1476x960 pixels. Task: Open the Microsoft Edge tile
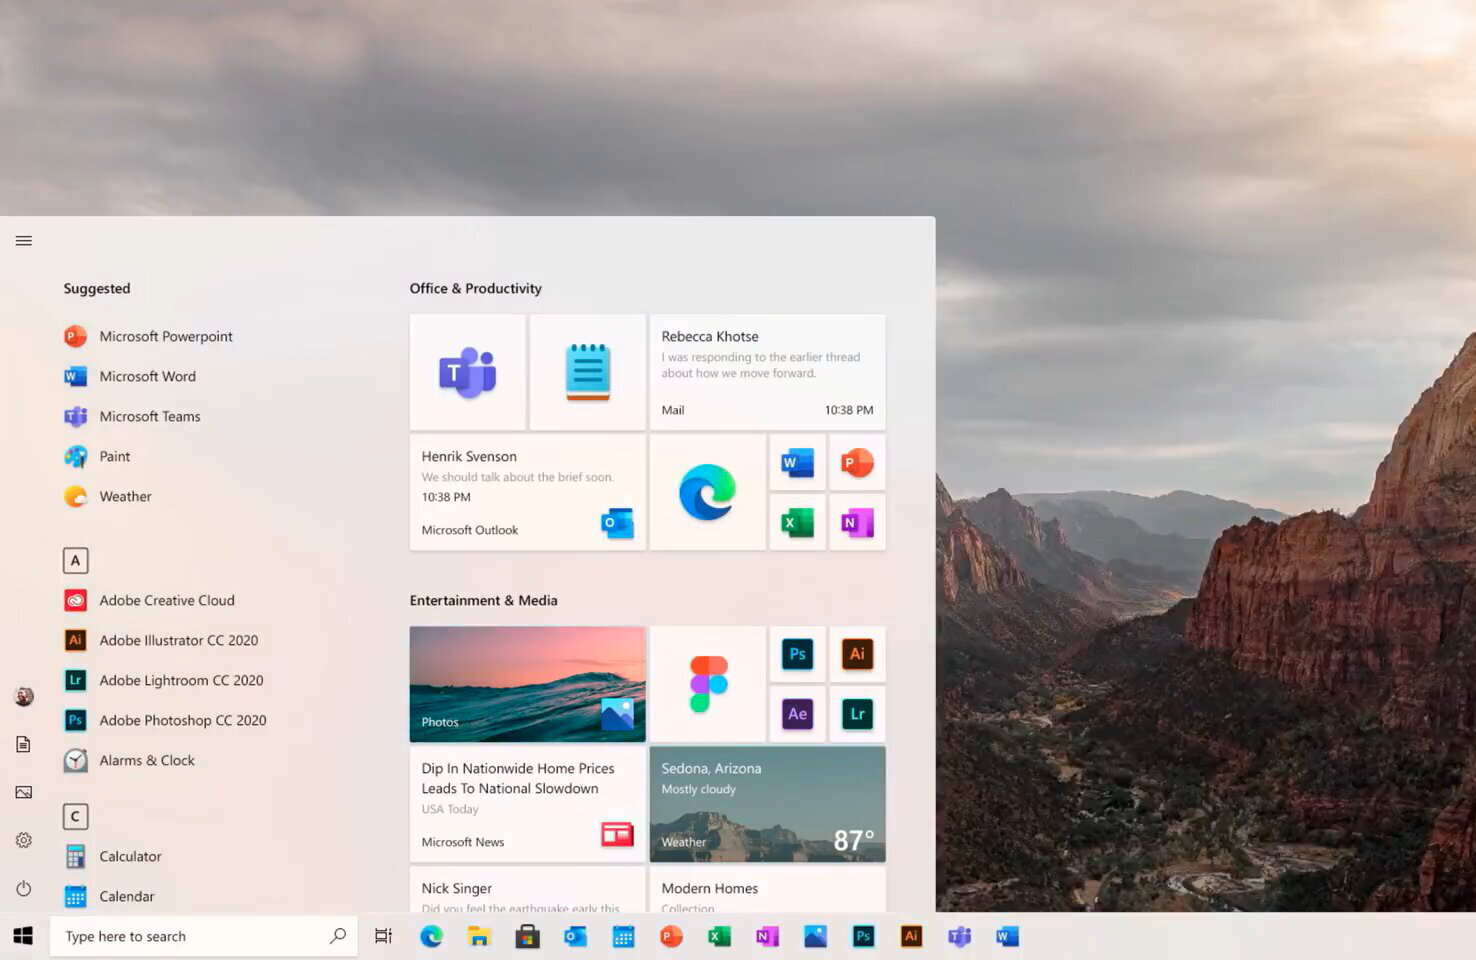pyautogui.click(x=708, y=492)
